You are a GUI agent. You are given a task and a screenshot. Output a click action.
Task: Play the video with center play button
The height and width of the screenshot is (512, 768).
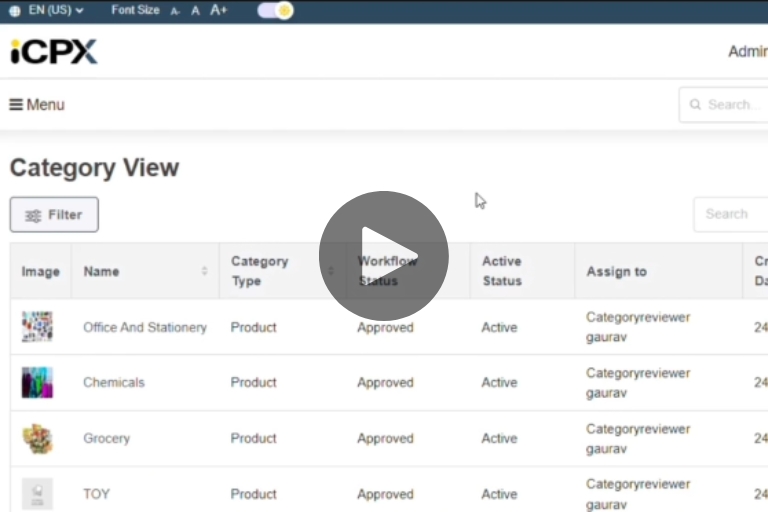point(384,256)
